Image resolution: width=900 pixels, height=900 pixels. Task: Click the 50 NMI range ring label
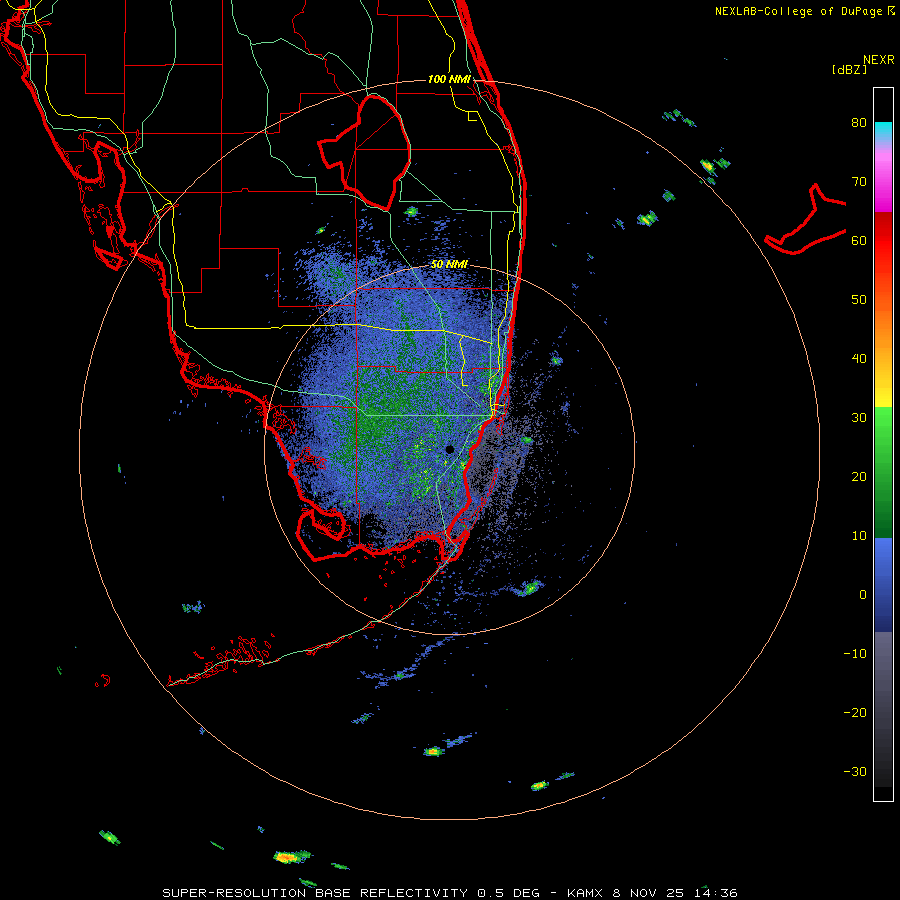[449, 265]
